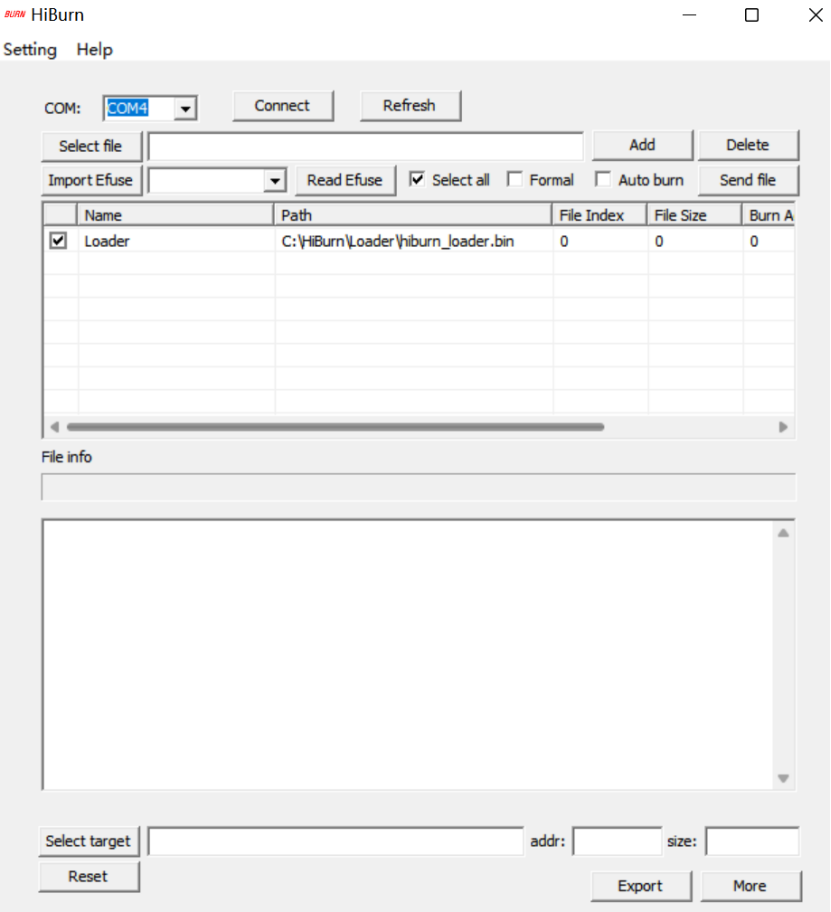Click the Name column header

coord(175,215)
